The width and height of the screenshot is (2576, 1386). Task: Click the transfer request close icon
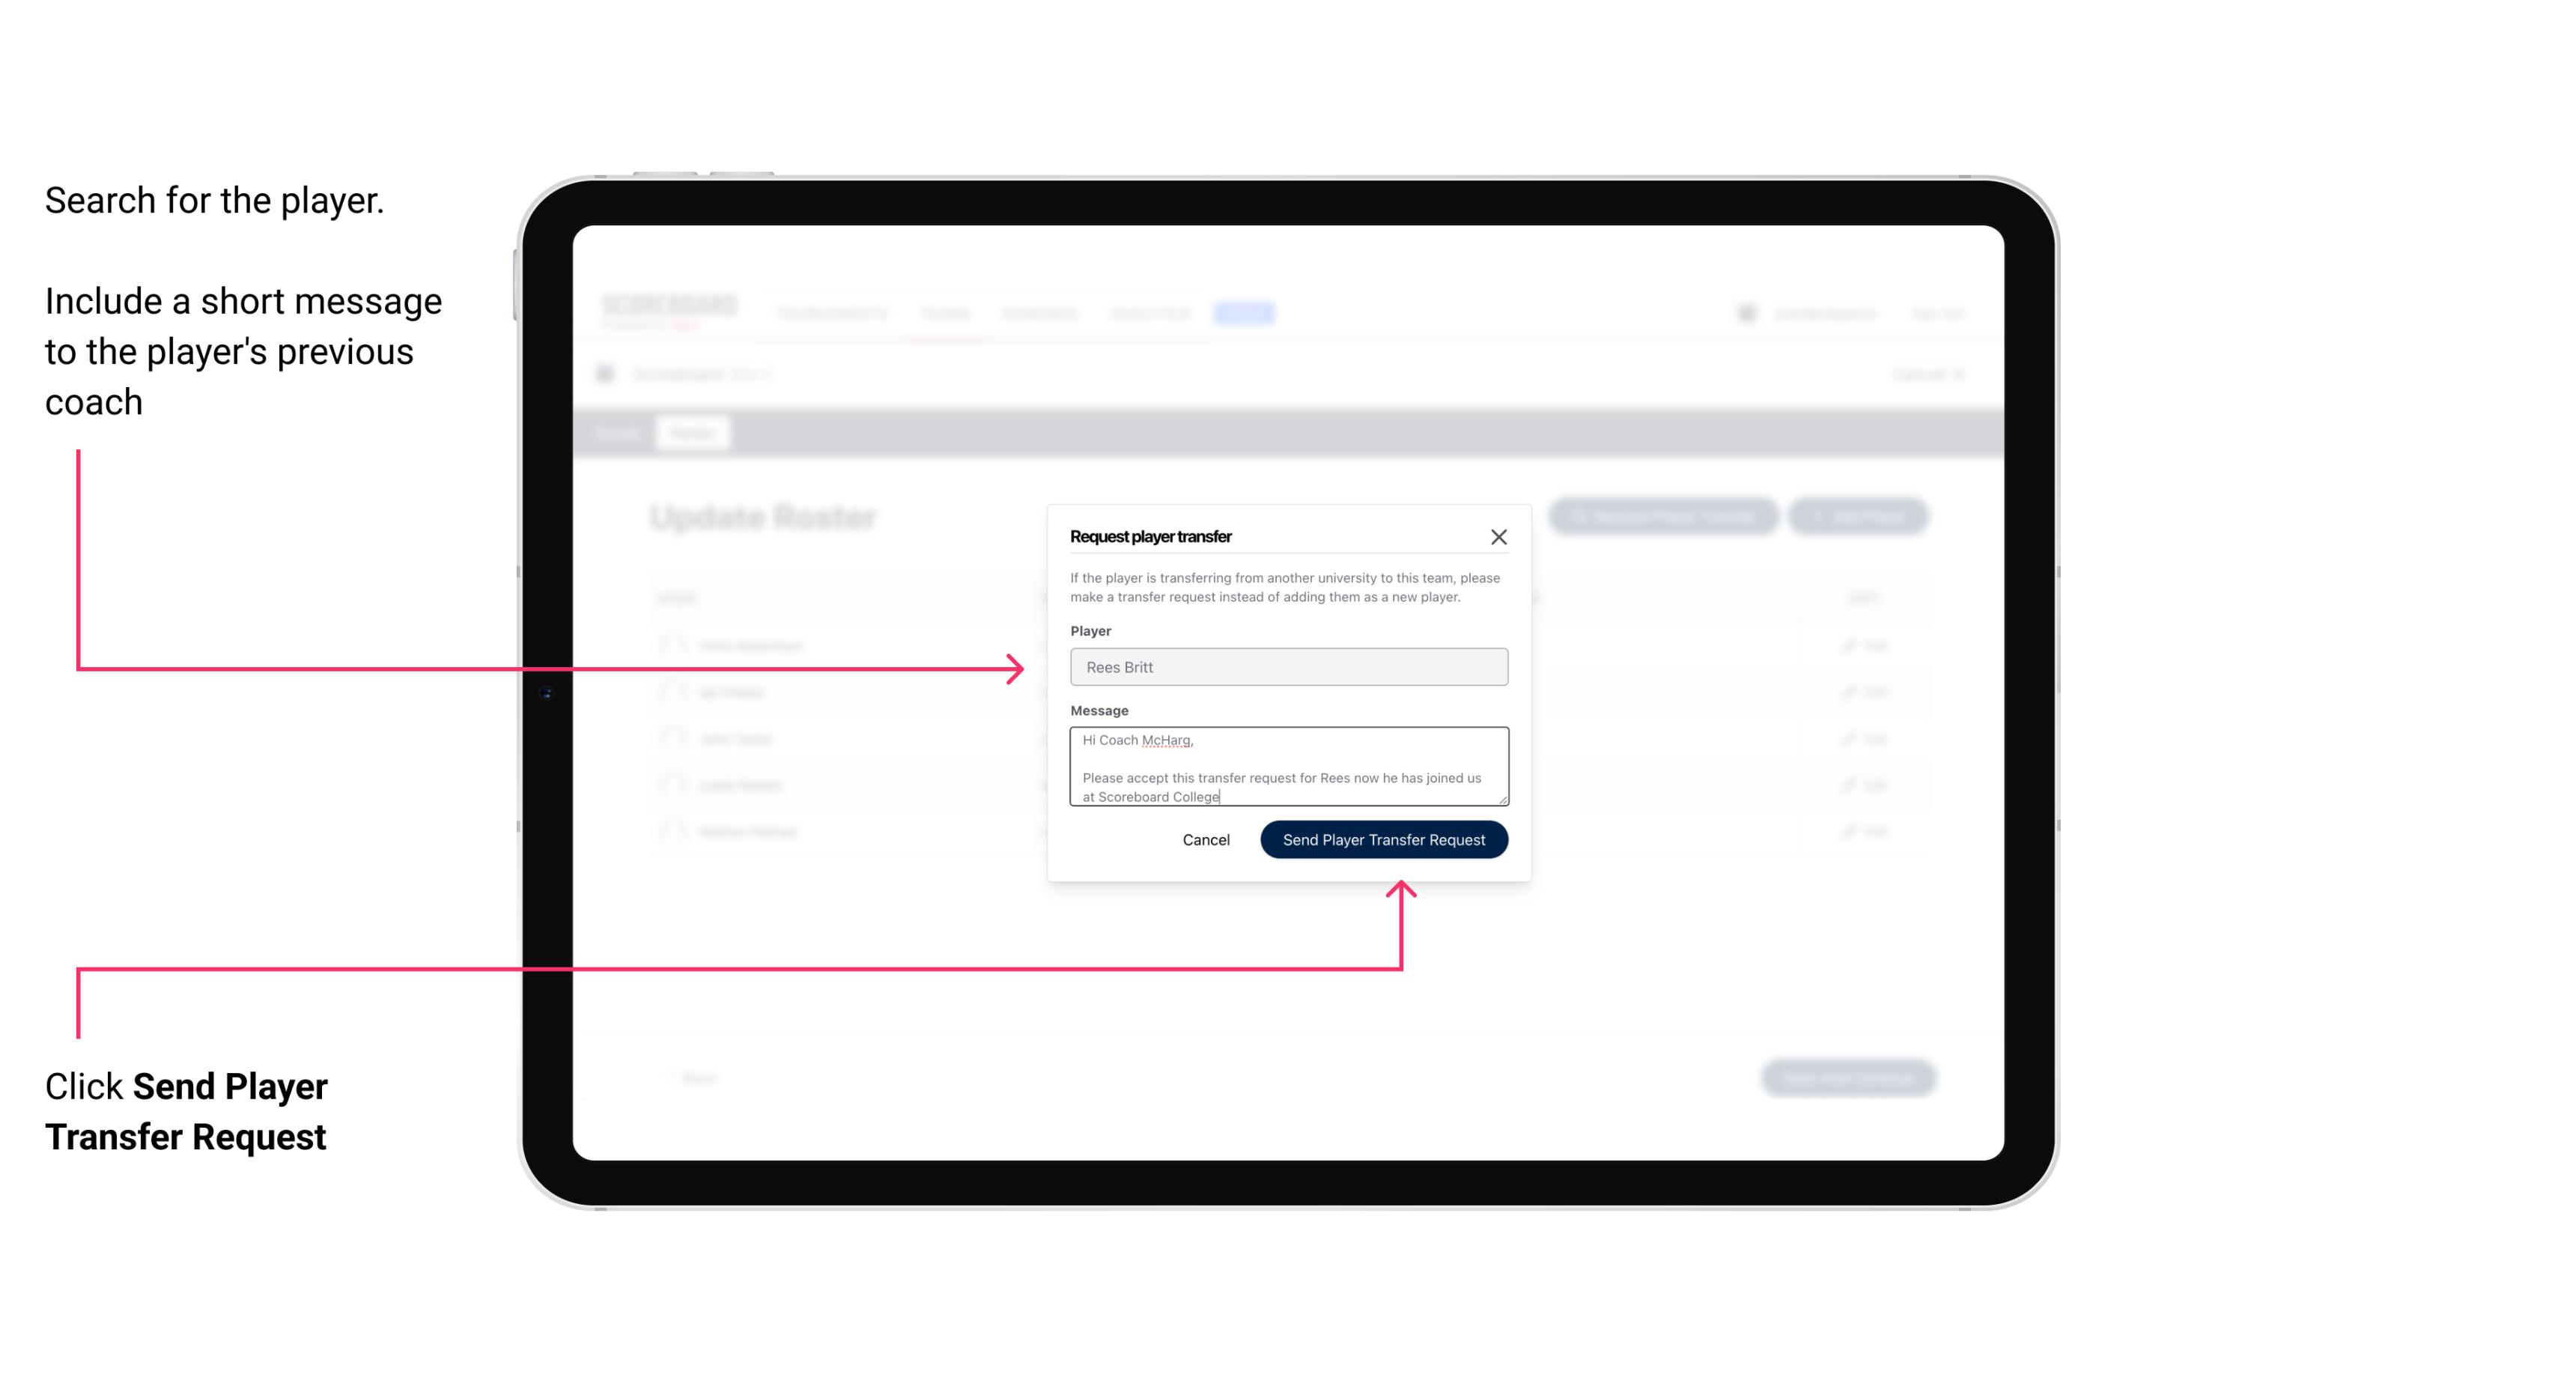1499,535
